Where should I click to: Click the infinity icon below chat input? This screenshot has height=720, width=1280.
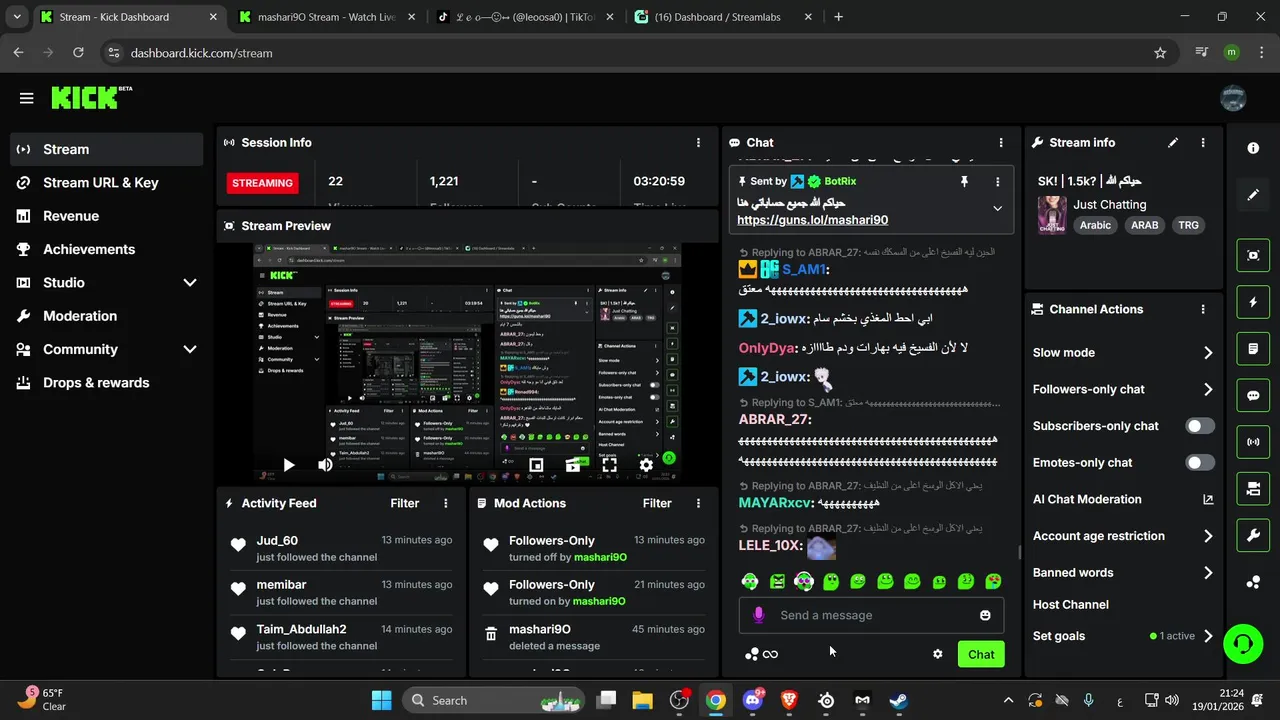(x=770, y=654)
